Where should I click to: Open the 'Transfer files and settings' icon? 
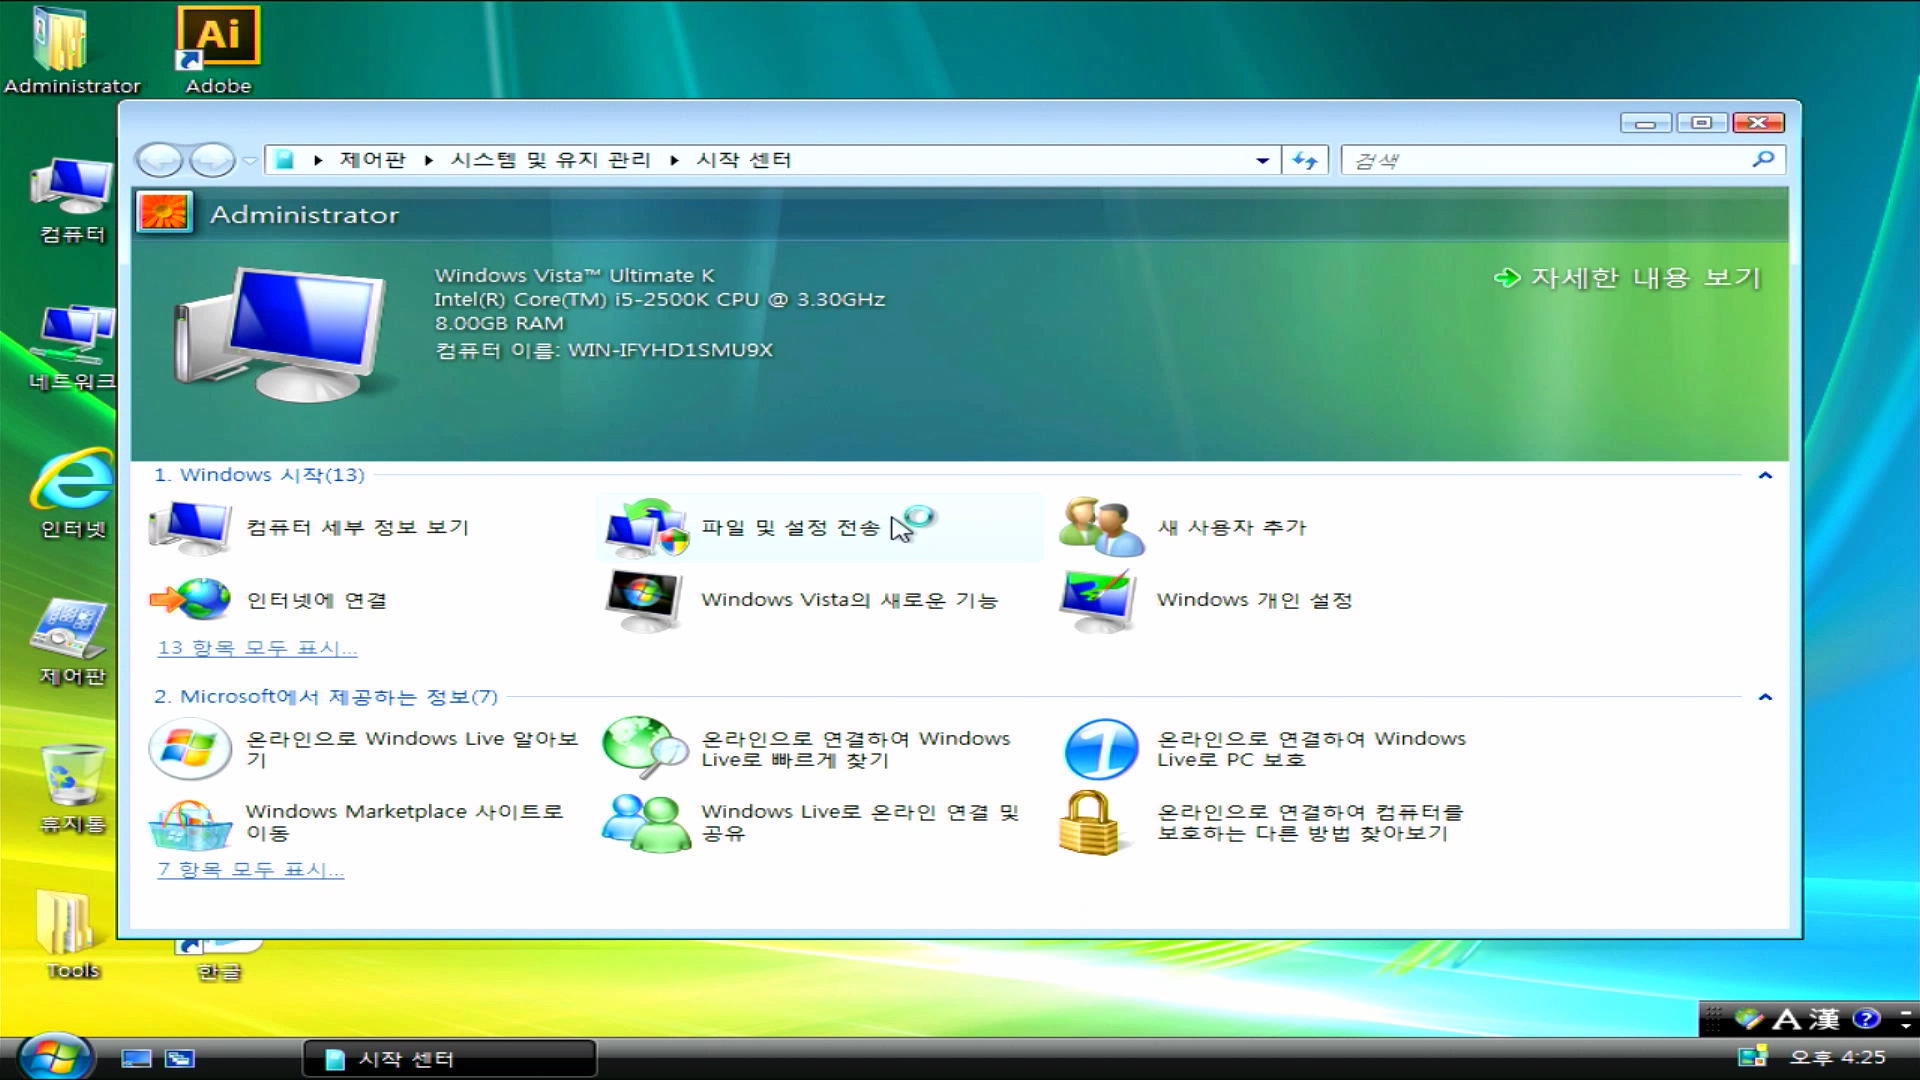646,527
